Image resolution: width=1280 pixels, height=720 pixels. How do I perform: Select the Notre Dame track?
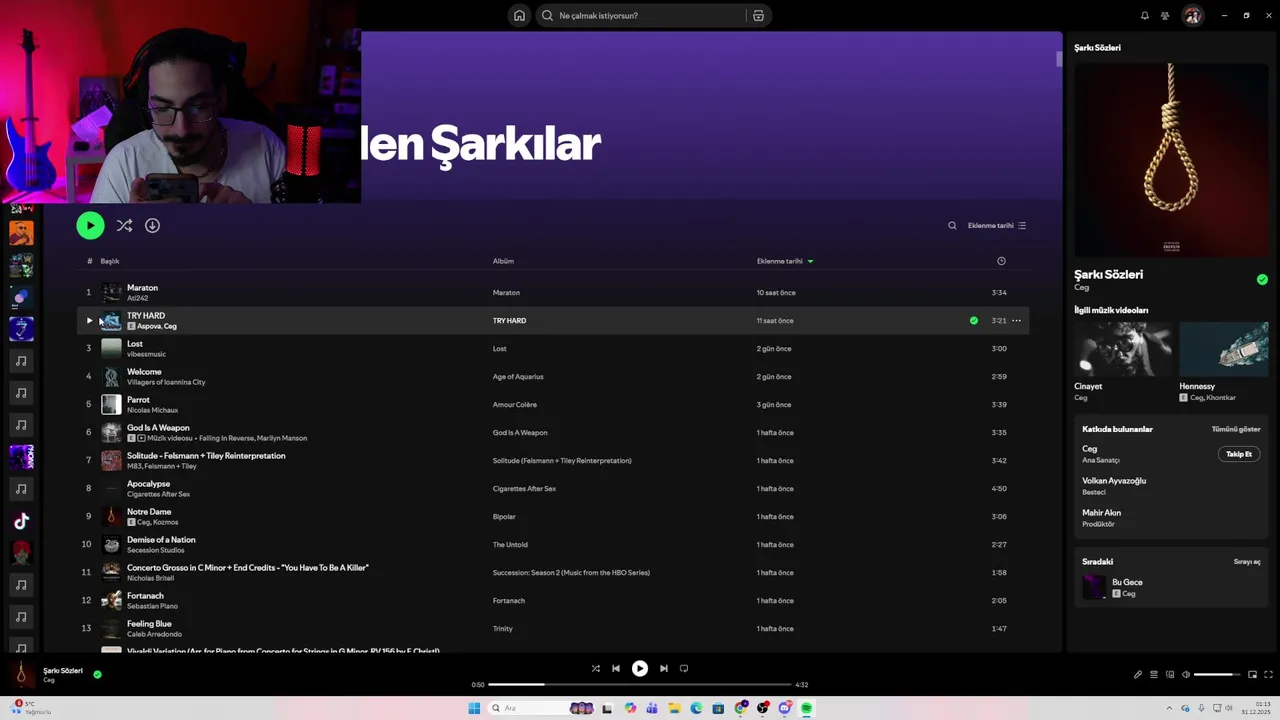point(552,516)
